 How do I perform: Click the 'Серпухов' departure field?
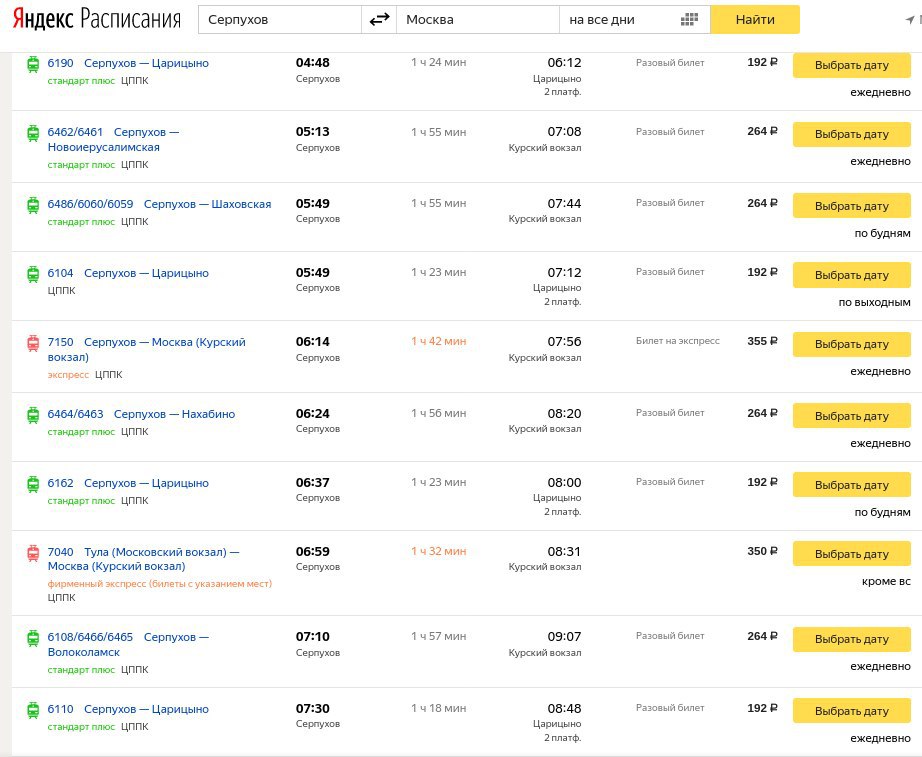tap(280, 19)
